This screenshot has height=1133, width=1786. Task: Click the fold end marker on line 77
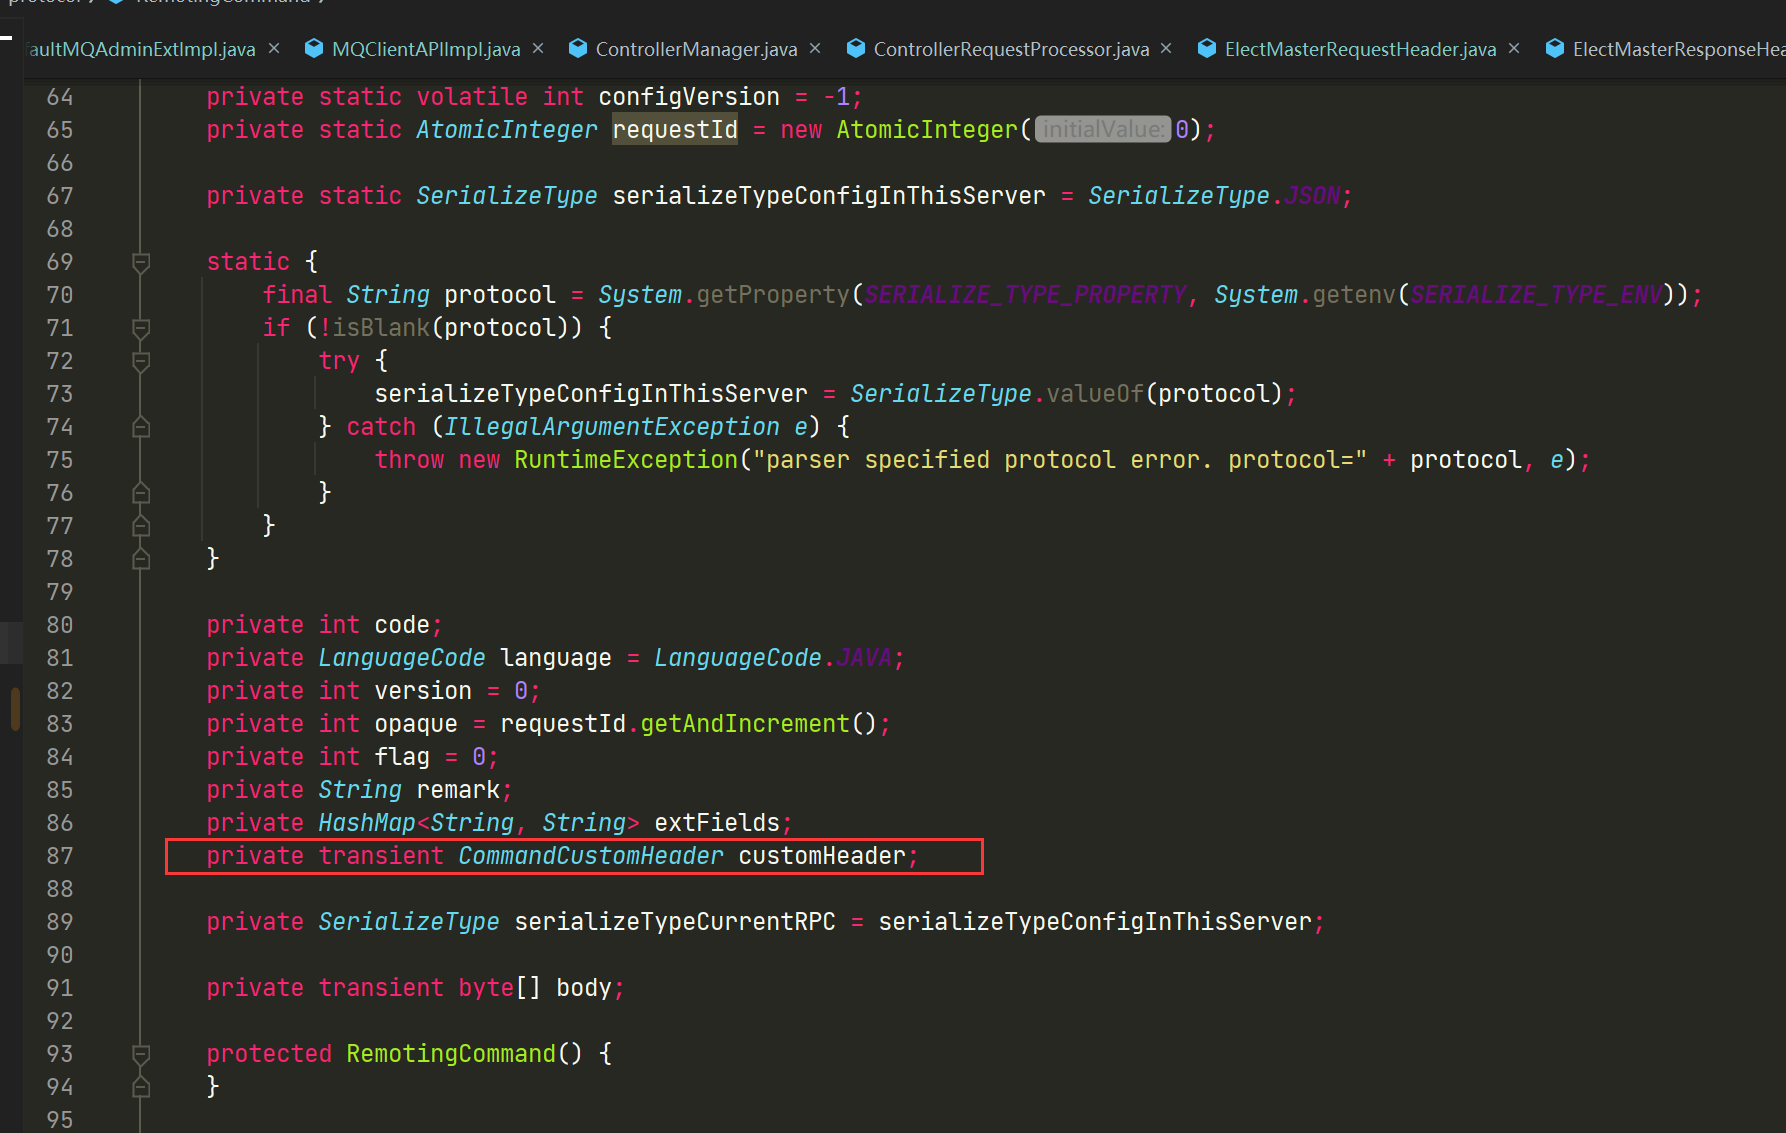141,526
